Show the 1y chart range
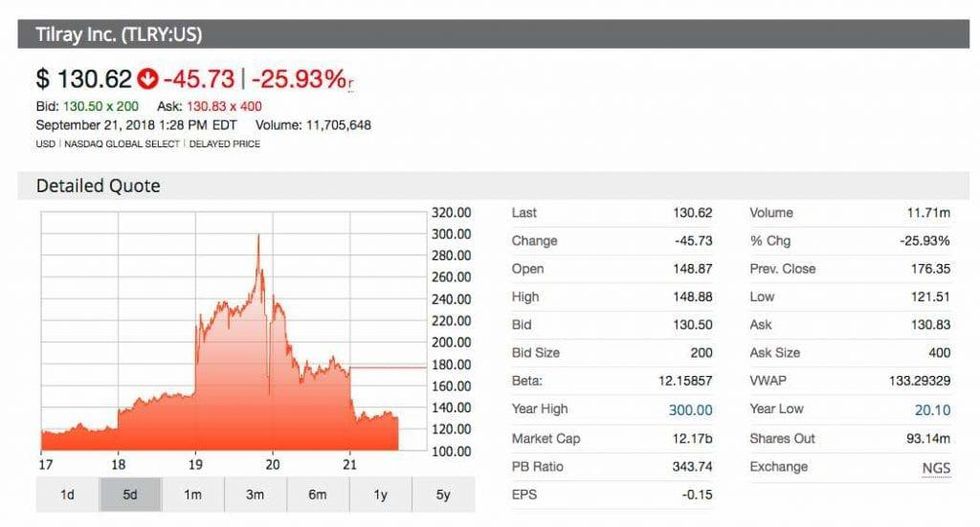Viewport: 980px width, 527px height. [x=380, y=495]
